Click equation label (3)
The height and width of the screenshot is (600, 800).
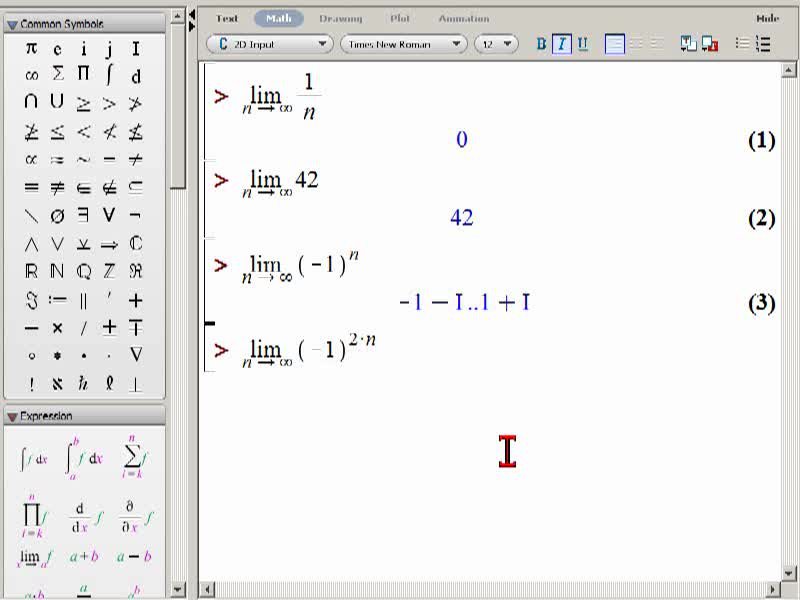[762, 303]
